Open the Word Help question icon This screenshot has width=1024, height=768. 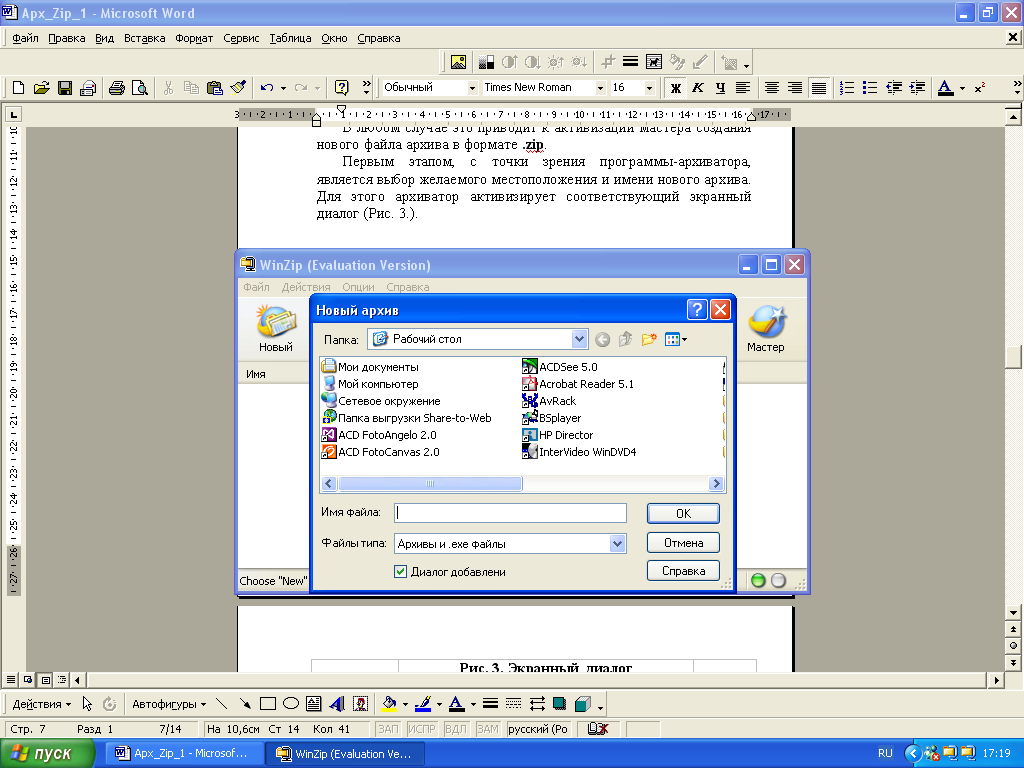(341, 88)
